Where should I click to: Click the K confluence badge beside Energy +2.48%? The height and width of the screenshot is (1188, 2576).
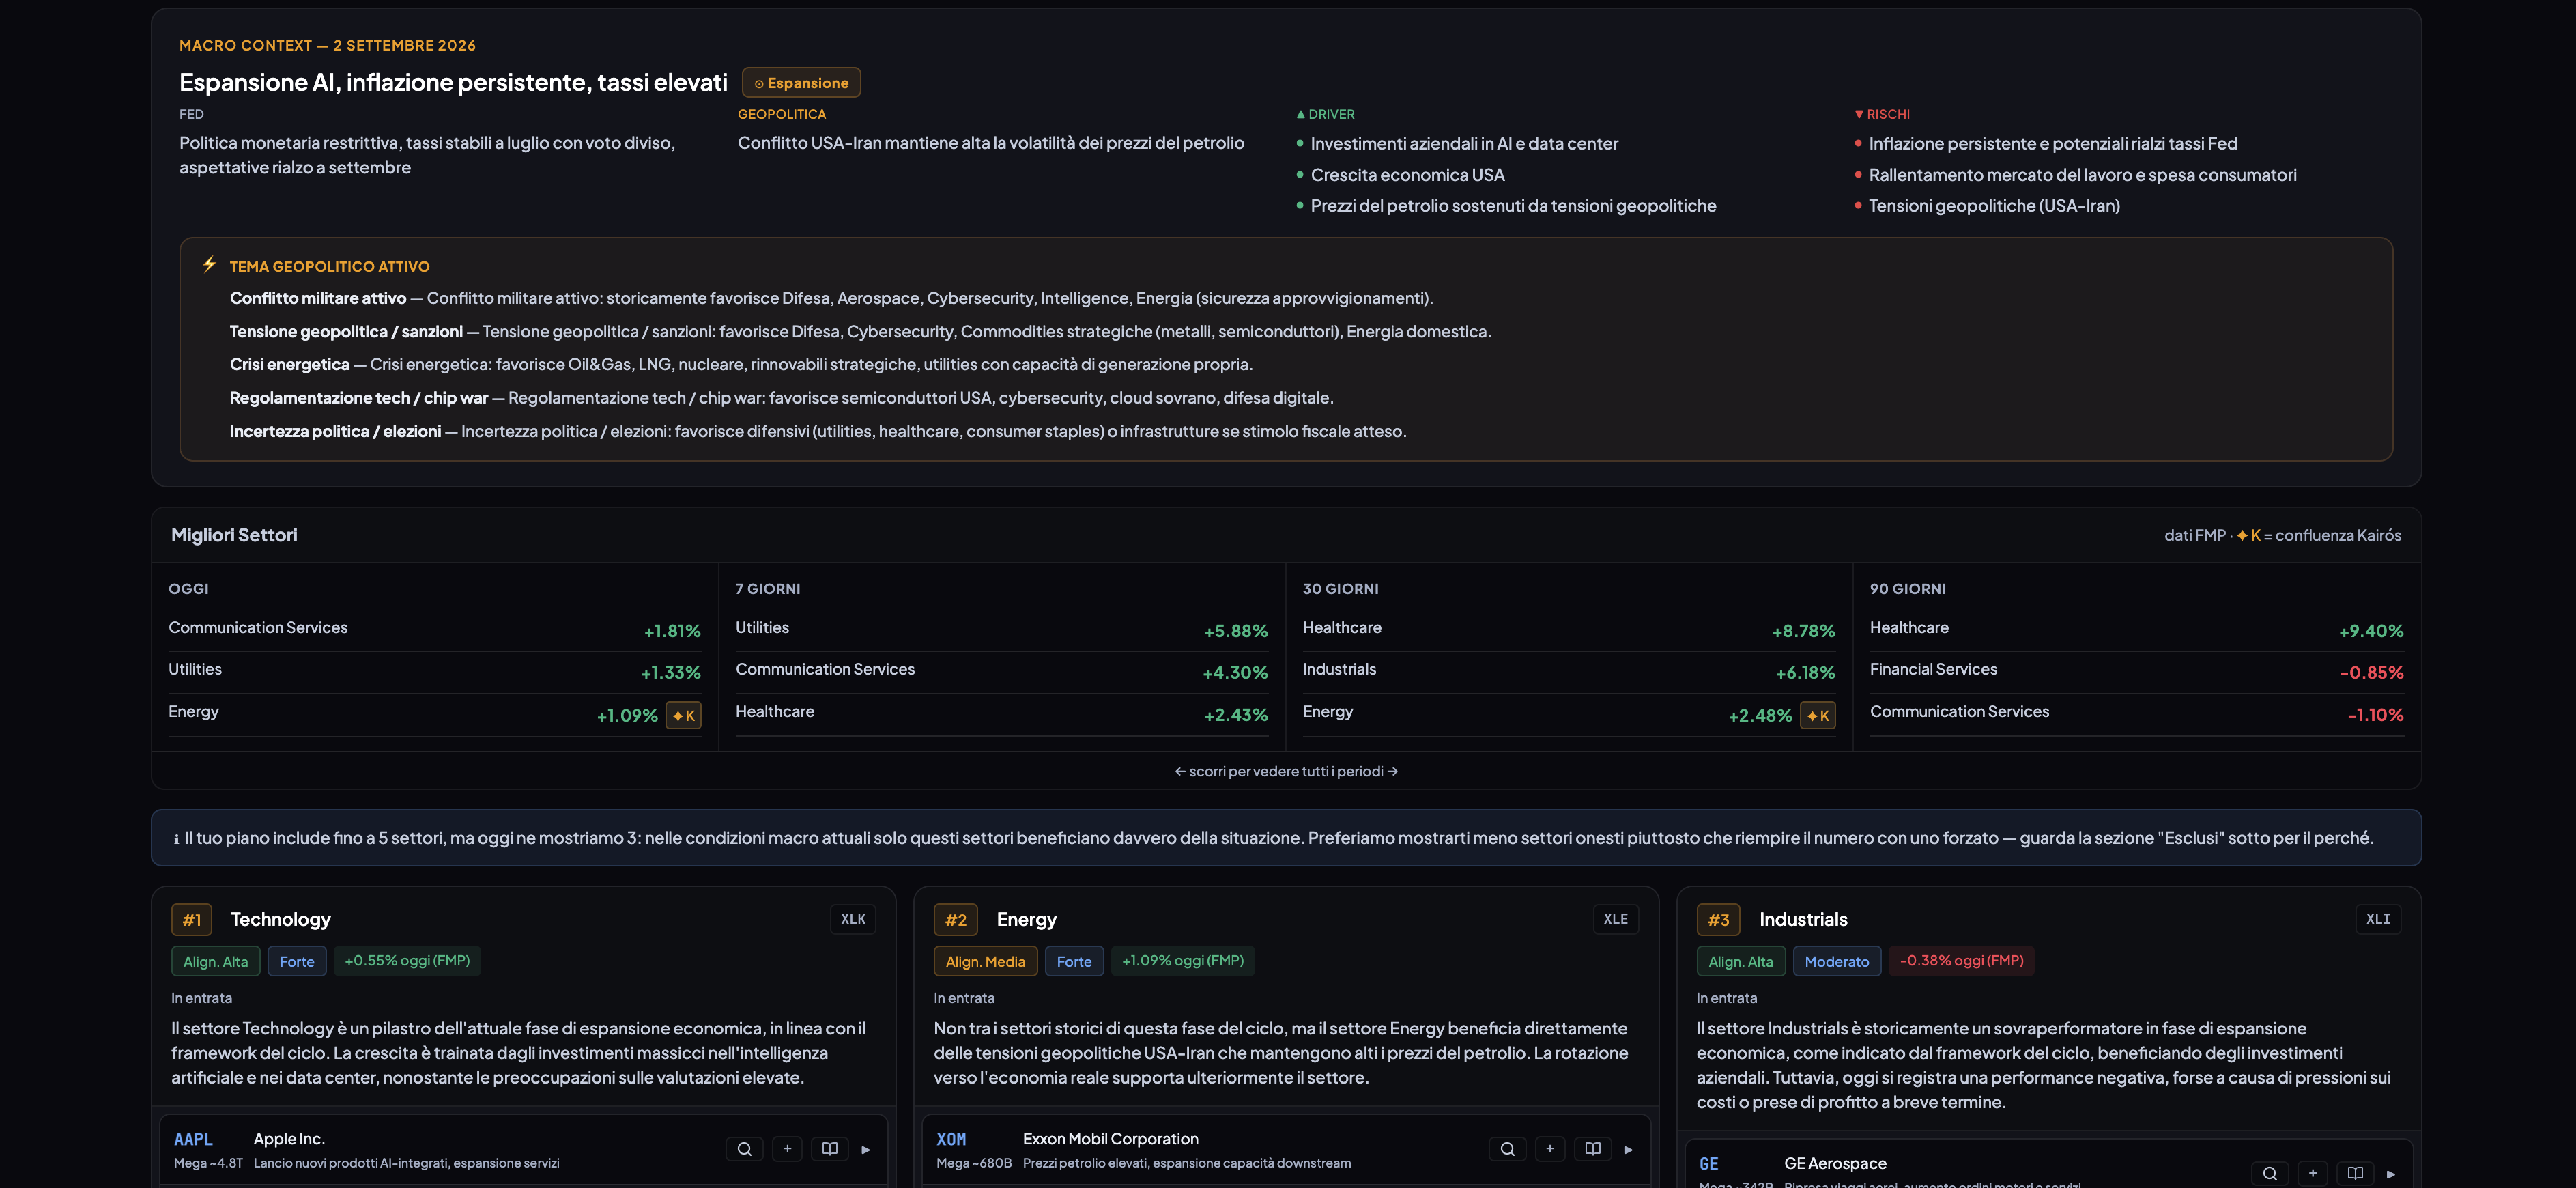(1818, 715)
